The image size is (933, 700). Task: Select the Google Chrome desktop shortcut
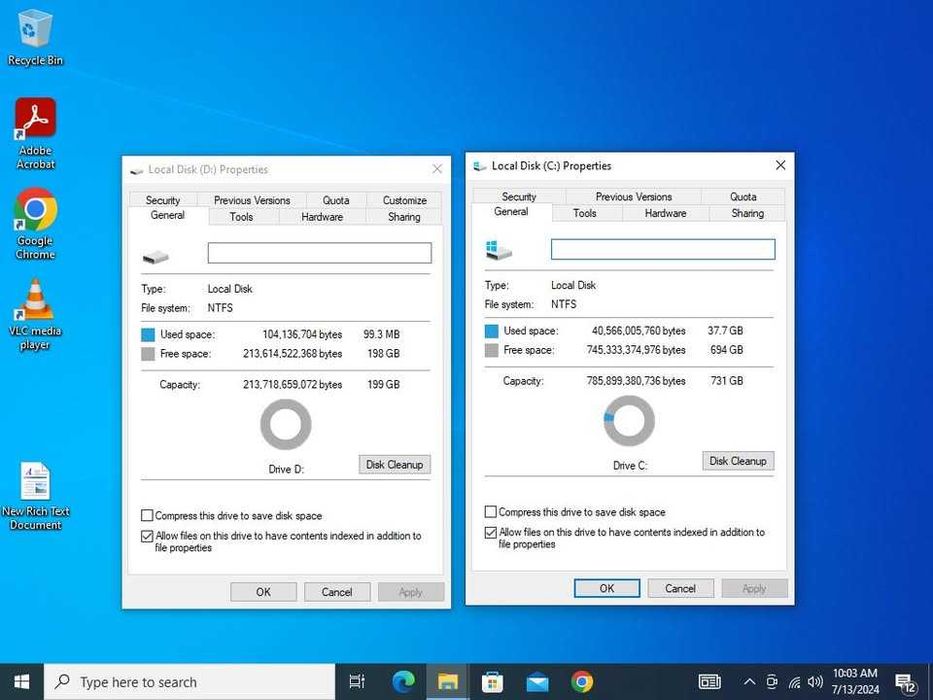coord(35,224)
